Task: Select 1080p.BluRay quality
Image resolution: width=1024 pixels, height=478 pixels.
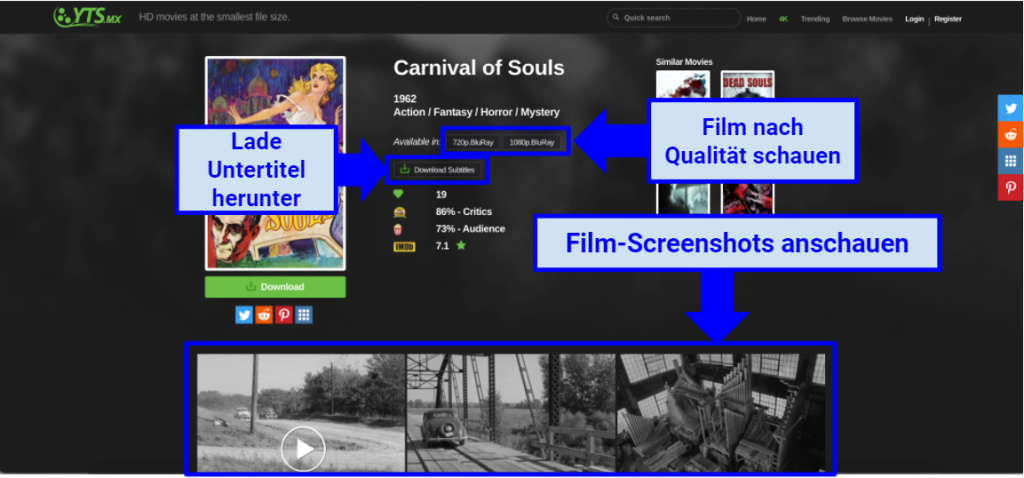Action: coord(532,142)
